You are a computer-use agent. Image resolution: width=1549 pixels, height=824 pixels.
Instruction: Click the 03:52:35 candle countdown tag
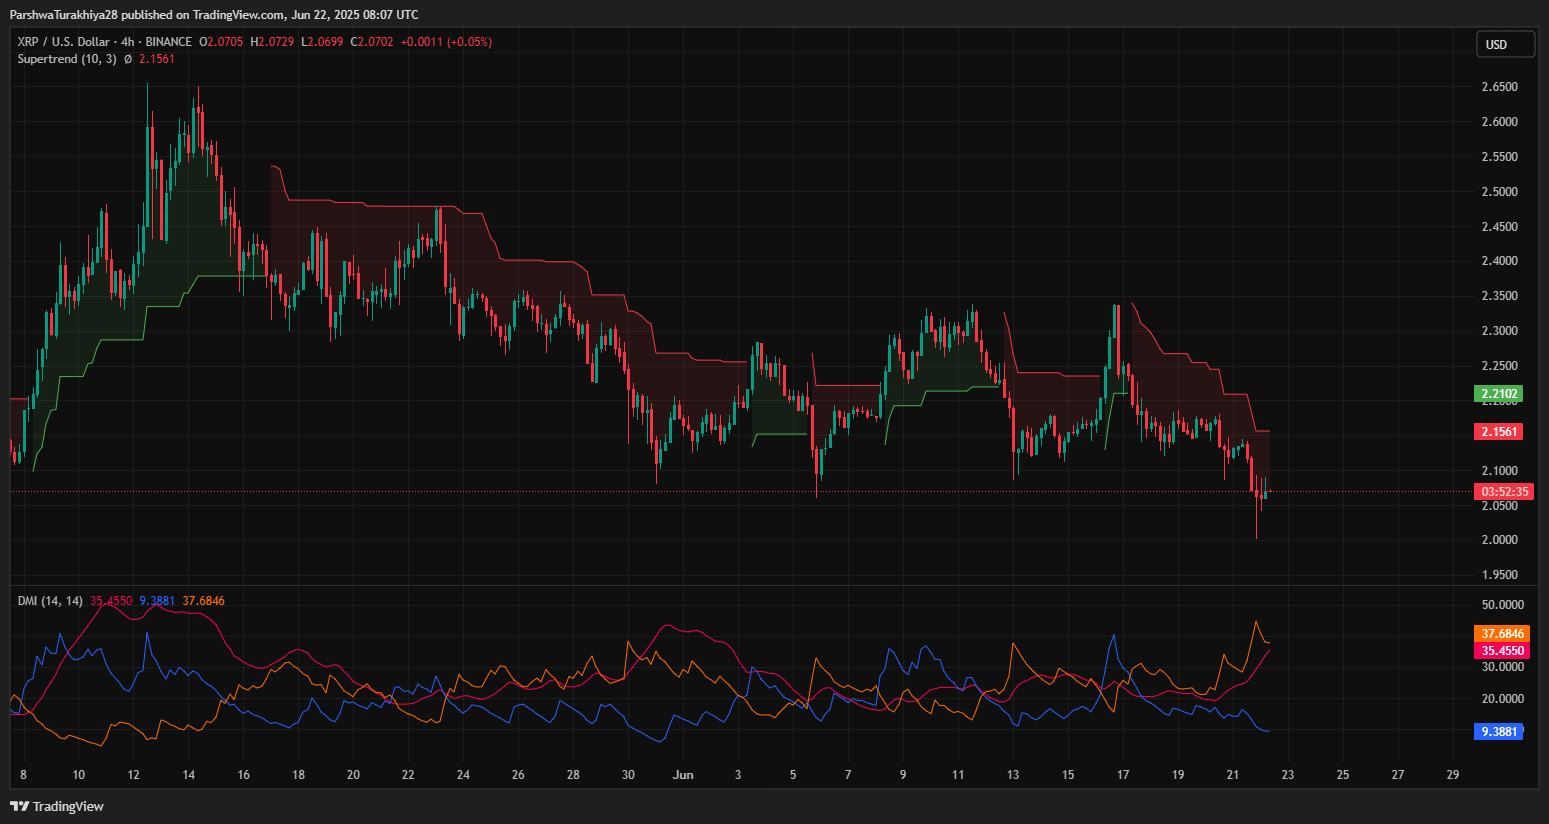point(1504,492)
